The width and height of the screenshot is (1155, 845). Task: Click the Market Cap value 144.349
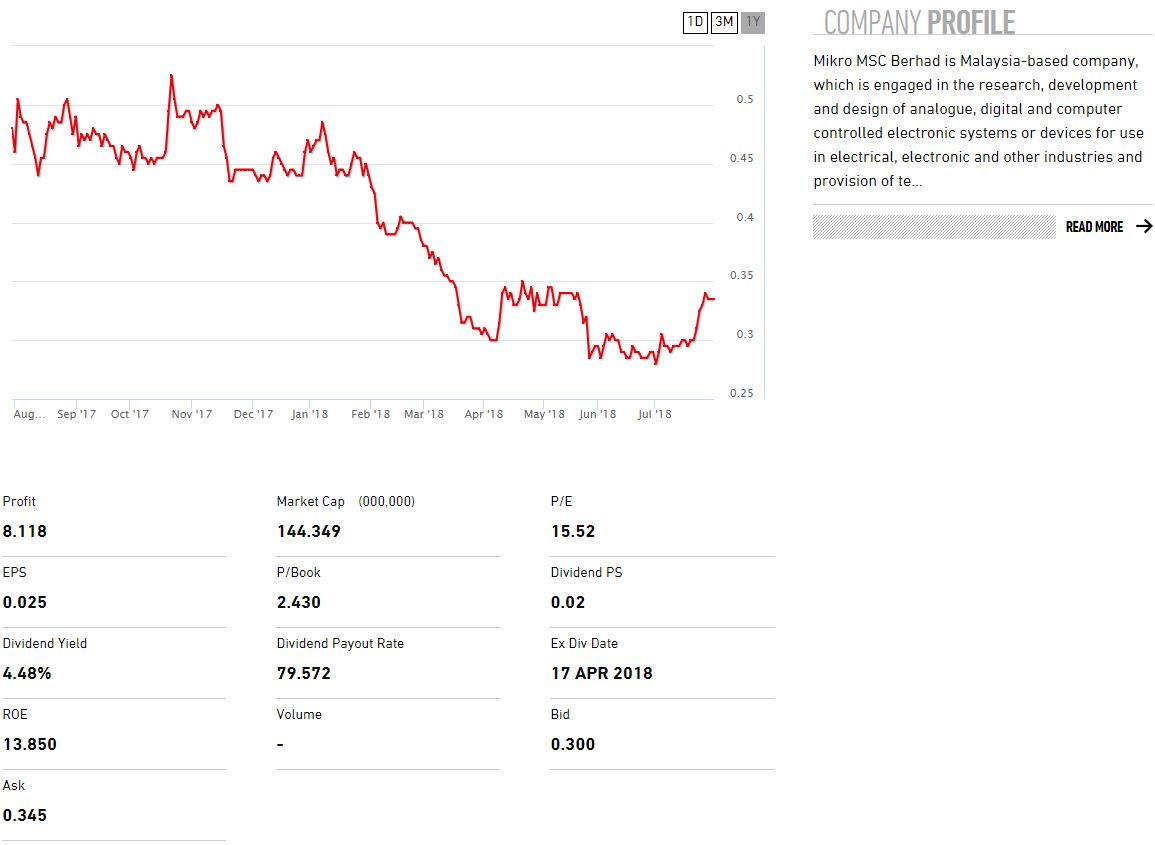309,531
